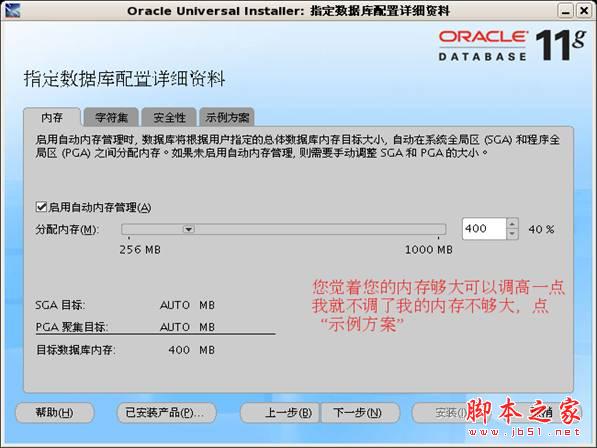Select the 示例方案 tab
This screenshot has width=597, height=448.
(227, 117)
